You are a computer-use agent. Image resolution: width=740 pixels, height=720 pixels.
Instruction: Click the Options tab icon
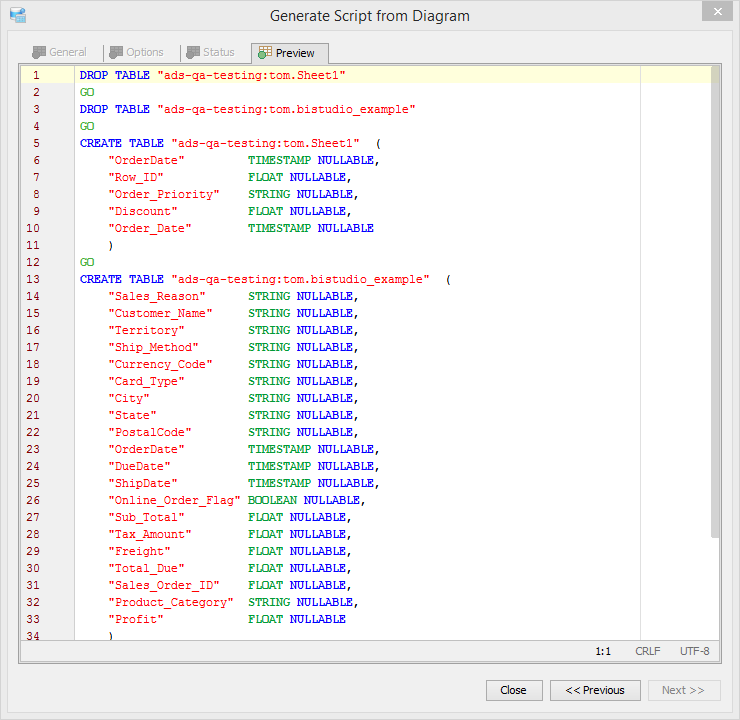[x=116, y=52]
